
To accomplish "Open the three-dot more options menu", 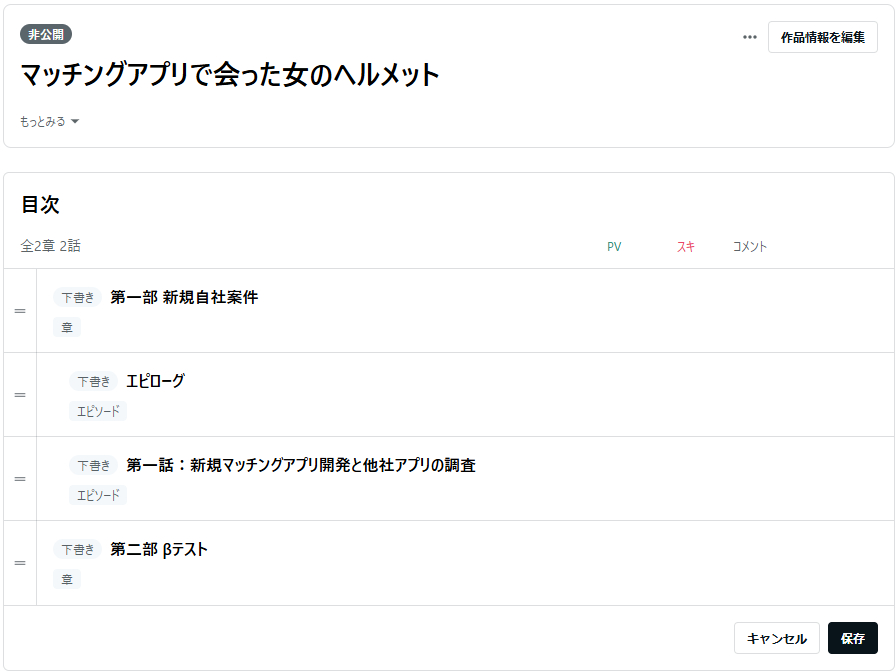I will pos(749,38).
